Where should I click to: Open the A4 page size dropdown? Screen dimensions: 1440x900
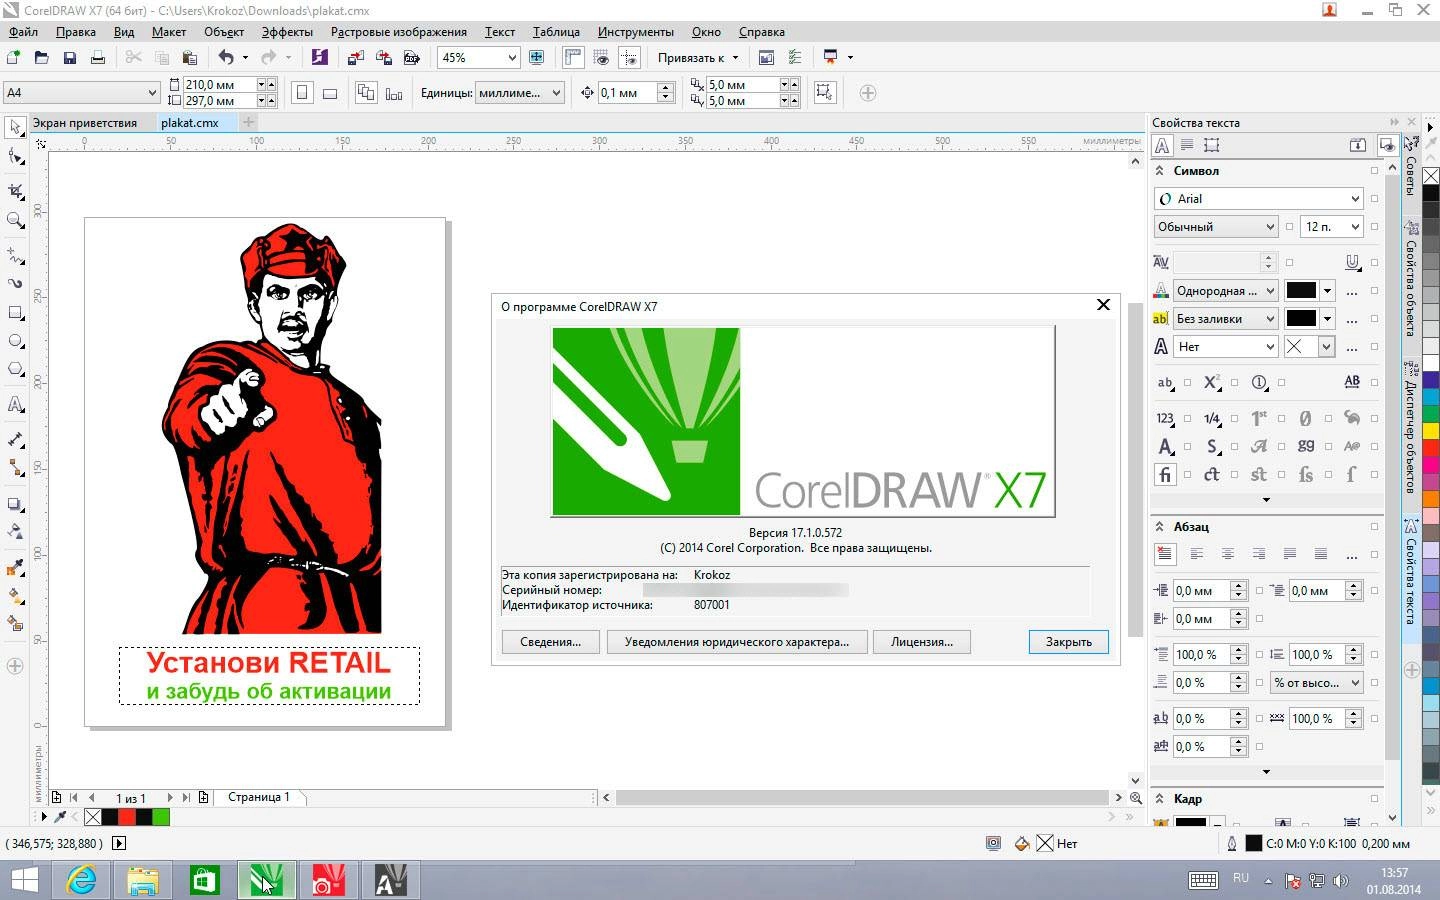(x=152, y=93)
